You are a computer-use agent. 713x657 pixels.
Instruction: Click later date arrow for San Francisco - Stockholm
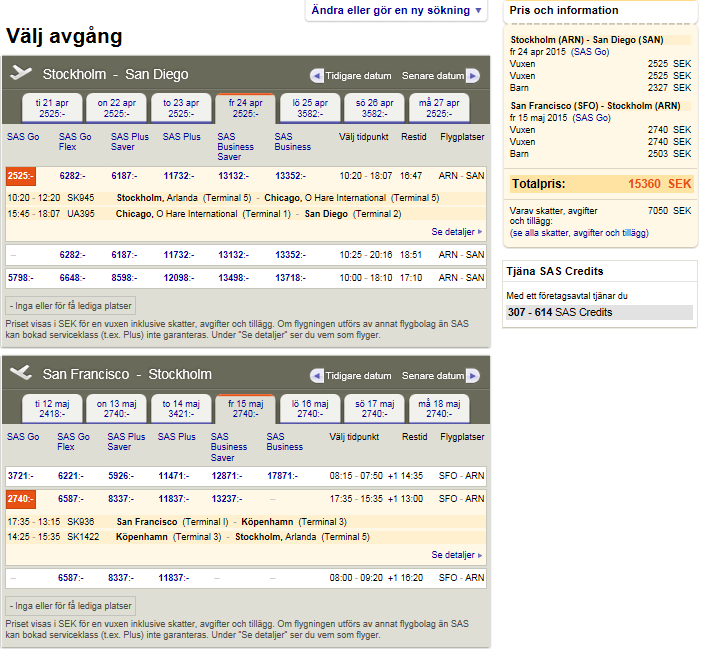coord(473,376)
